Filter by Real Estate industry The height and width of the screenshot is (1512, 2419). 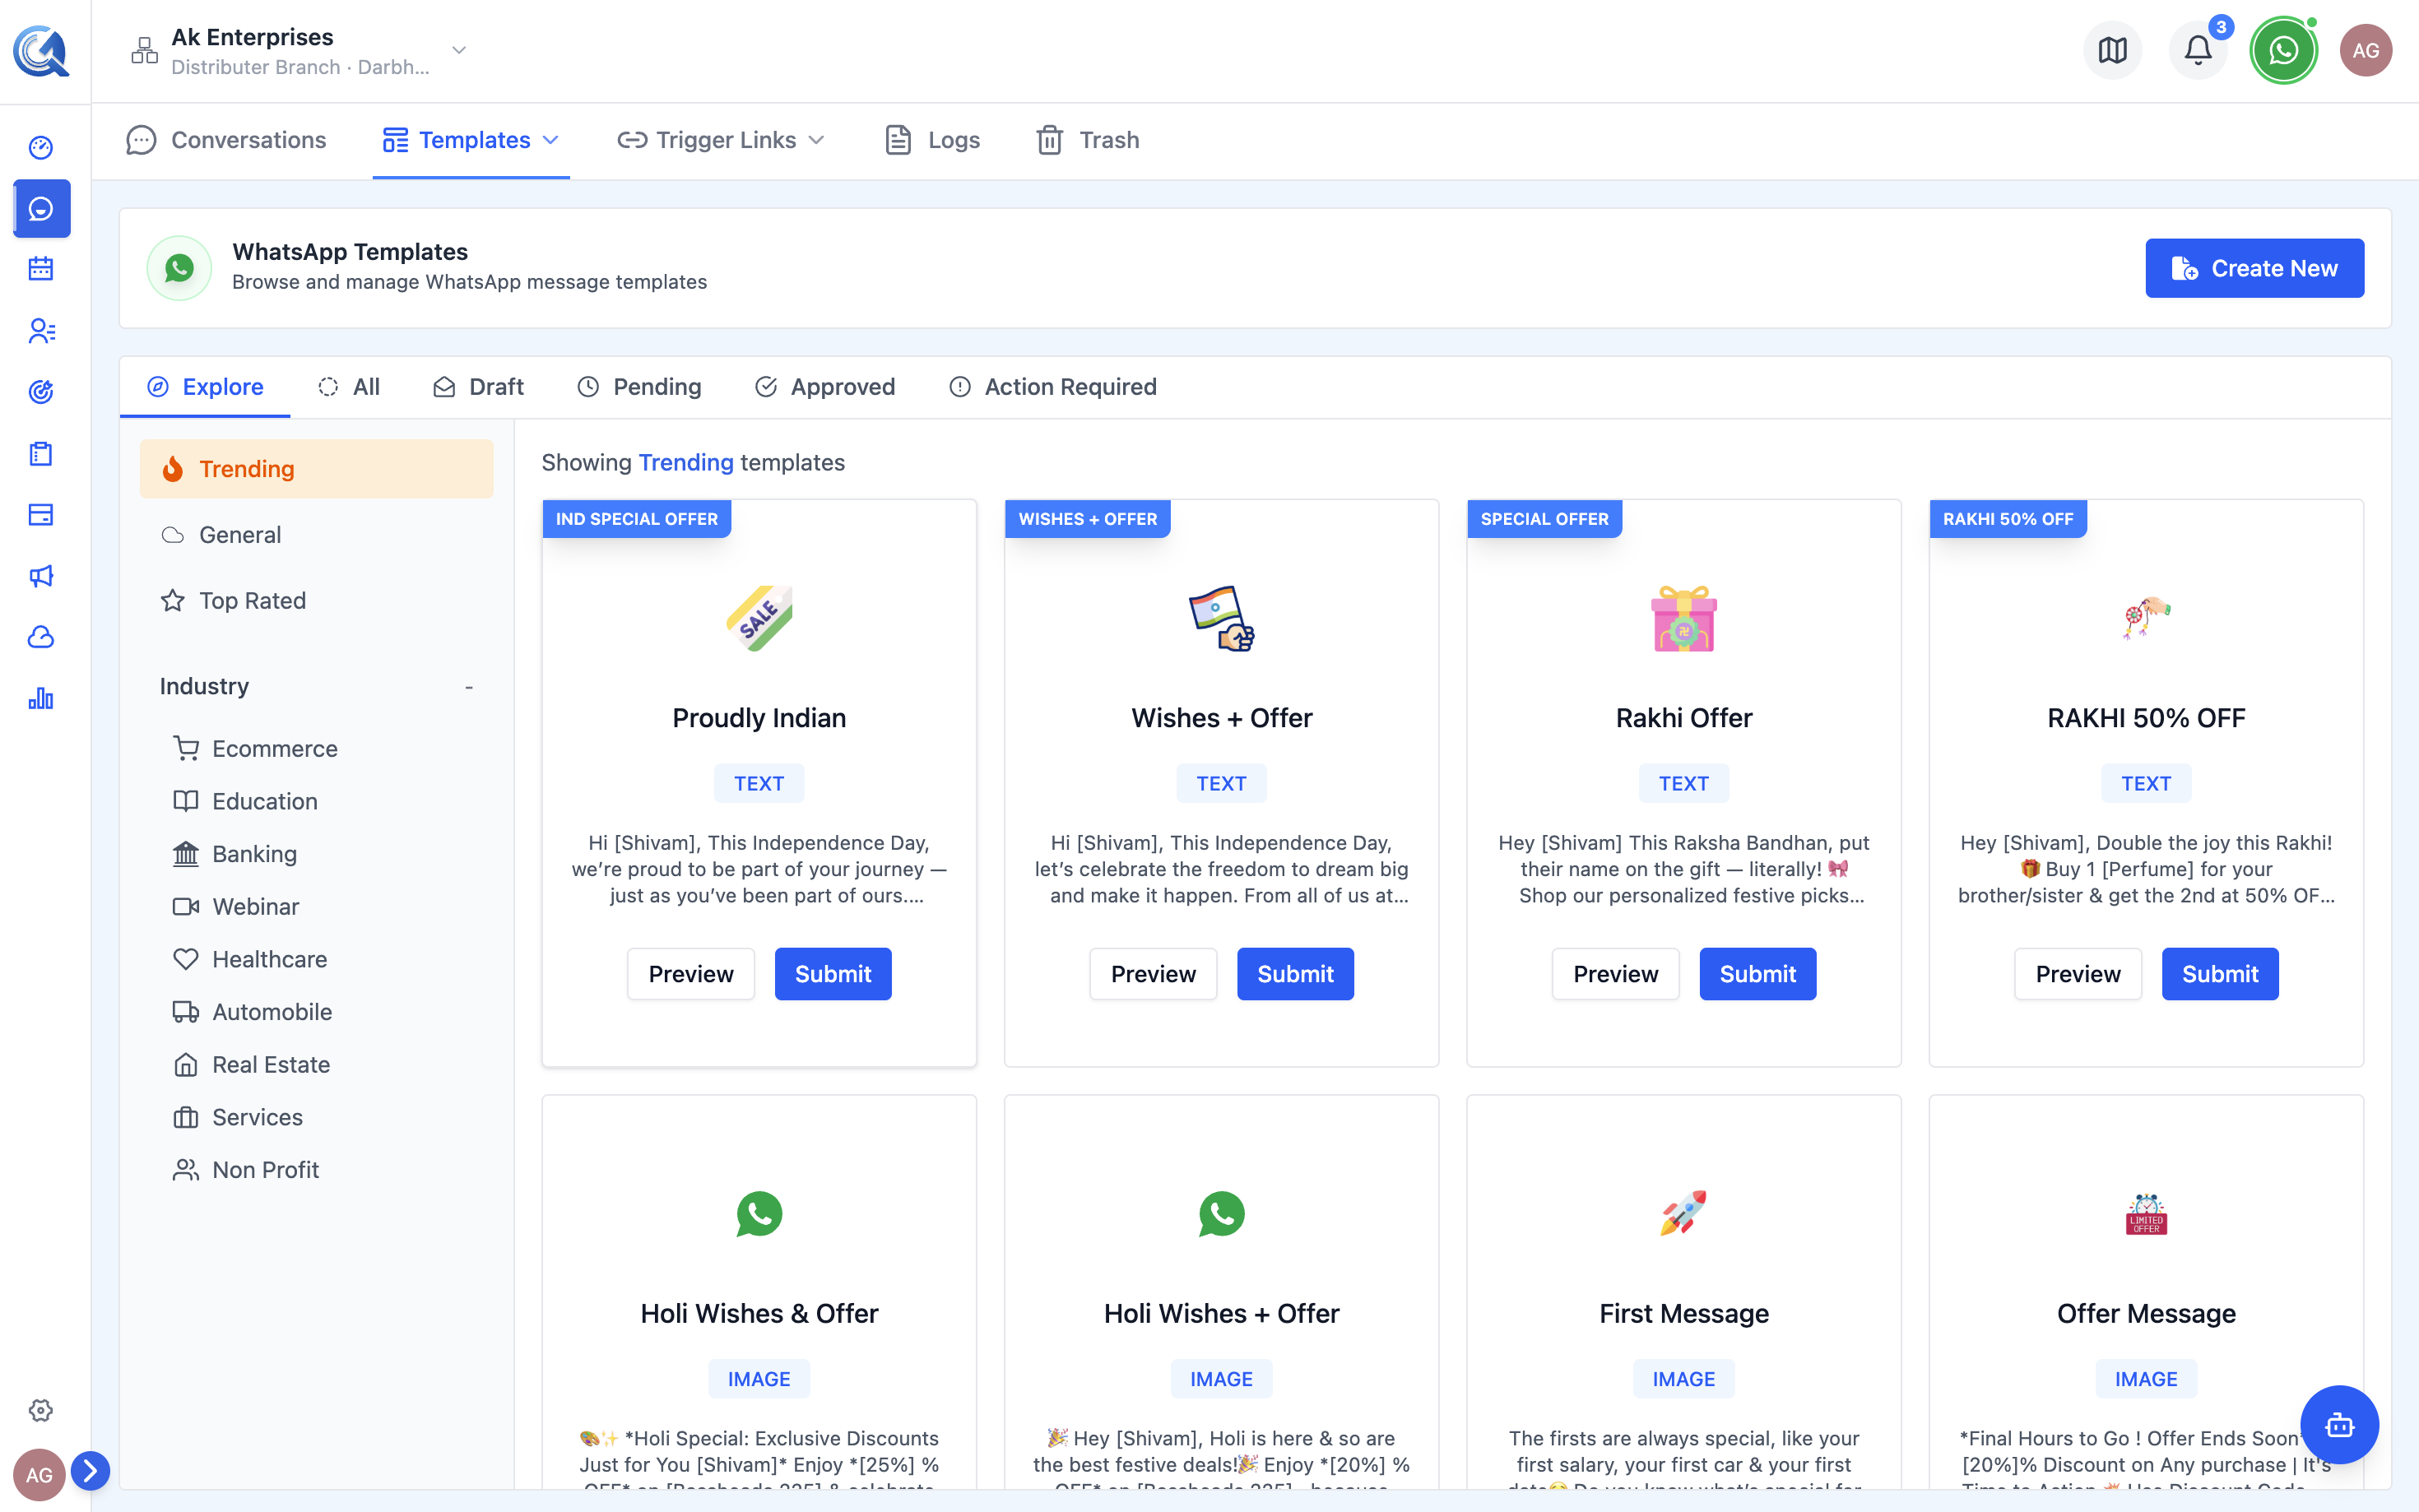click(x=251, y=1065)
